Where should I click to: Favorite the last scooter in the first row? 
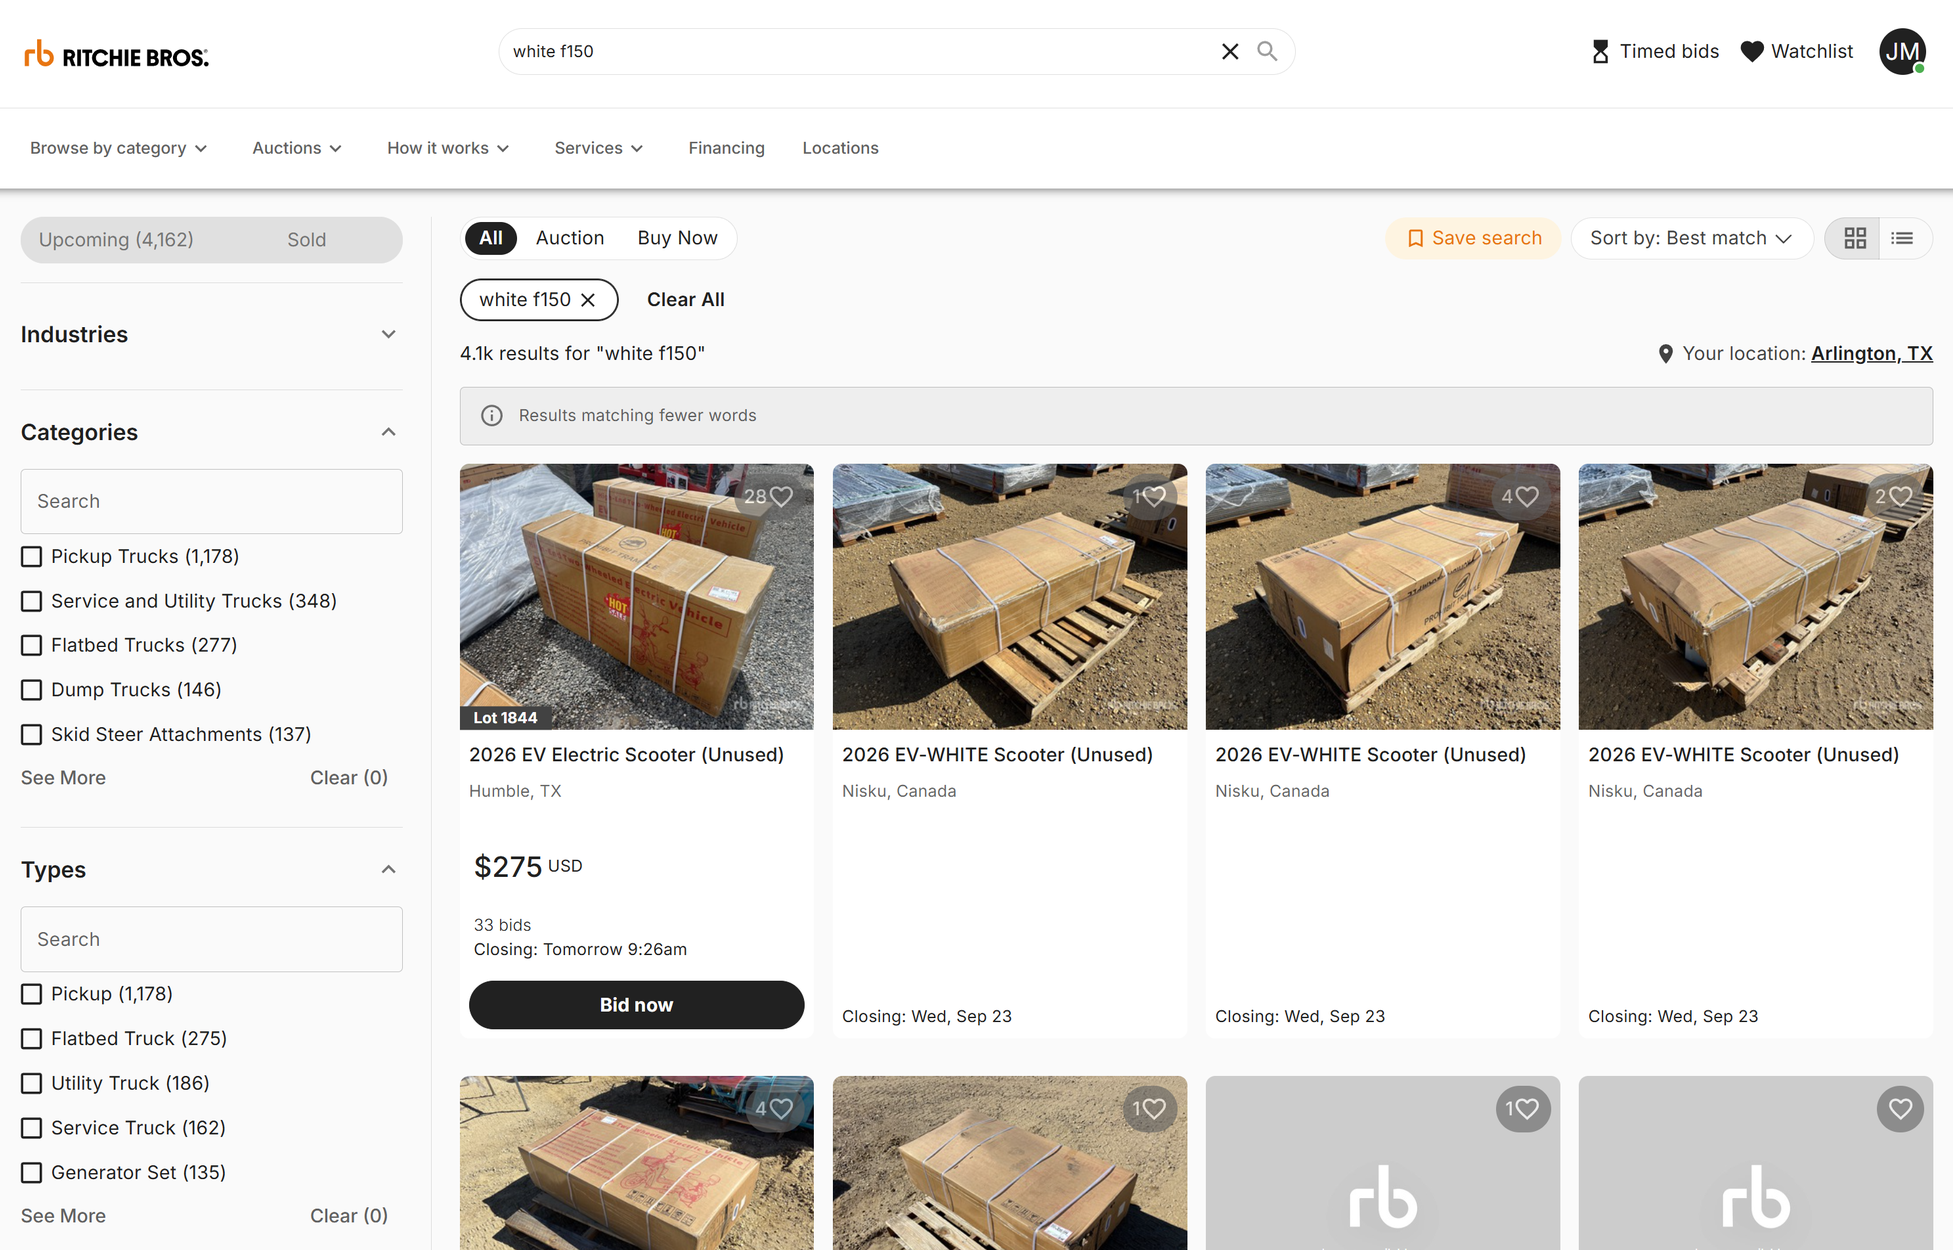pos(1900,496)
